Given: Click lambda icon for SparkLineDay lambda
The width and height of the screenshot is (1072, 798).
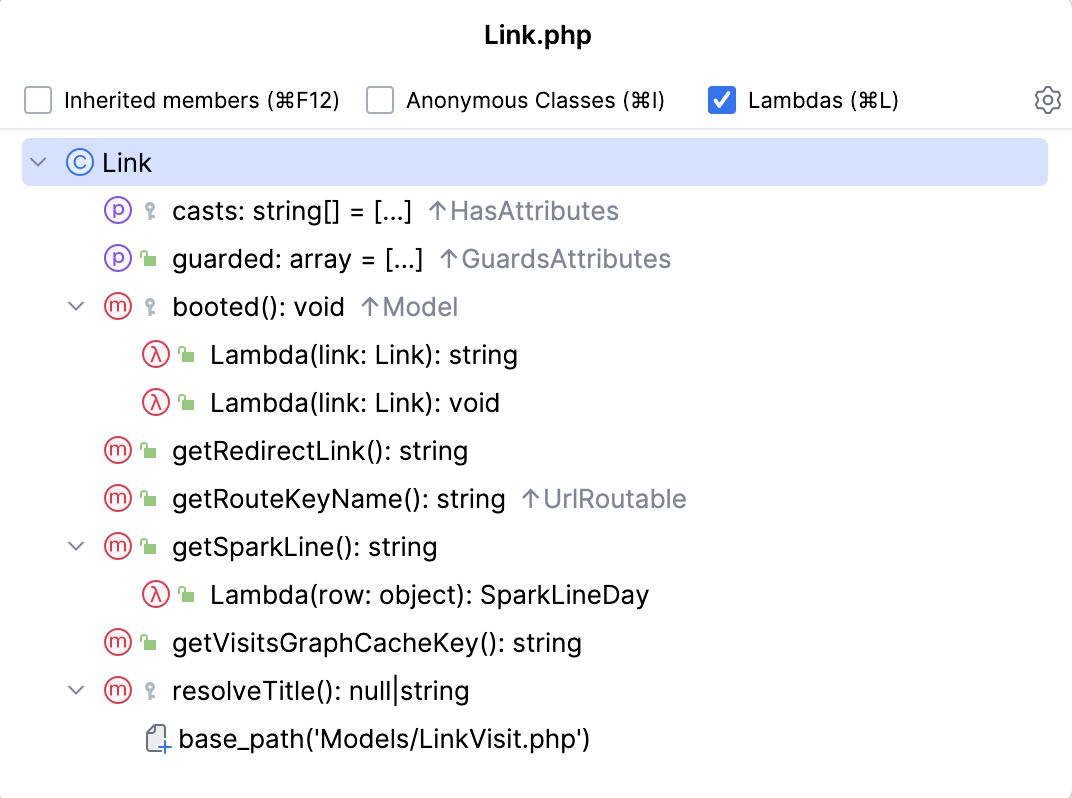Looking at the screenshot, I should [x=156, y=595].
